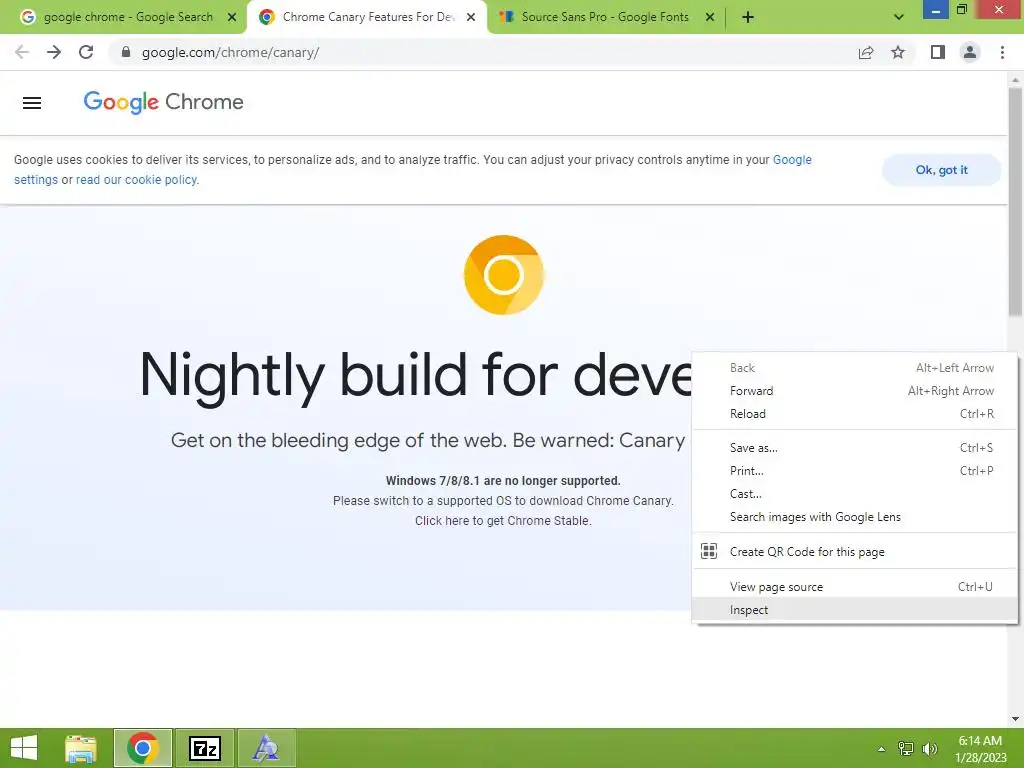Click the scrollbar down arrow
This screenshot has width=1024, height=768.
click(x=1015, y=719)
